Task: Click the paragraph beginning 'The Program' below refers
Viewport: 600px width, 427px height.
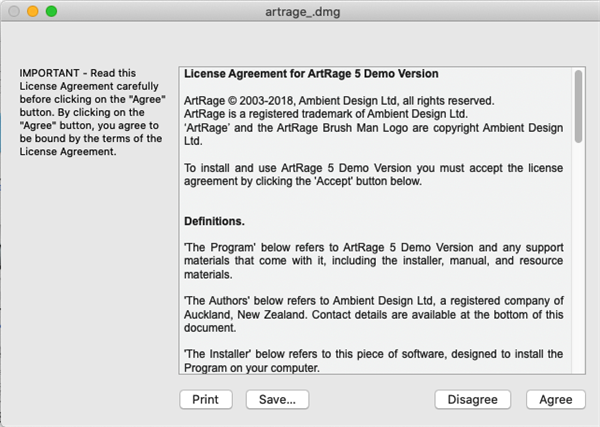Action: [x=373, y=261]
